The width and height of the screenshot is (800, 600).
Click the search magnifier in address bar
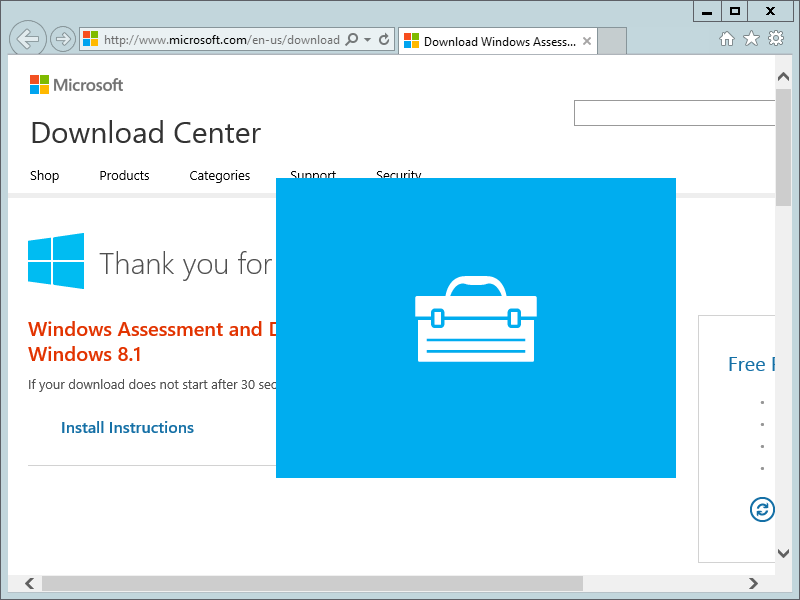click(350, 40)
